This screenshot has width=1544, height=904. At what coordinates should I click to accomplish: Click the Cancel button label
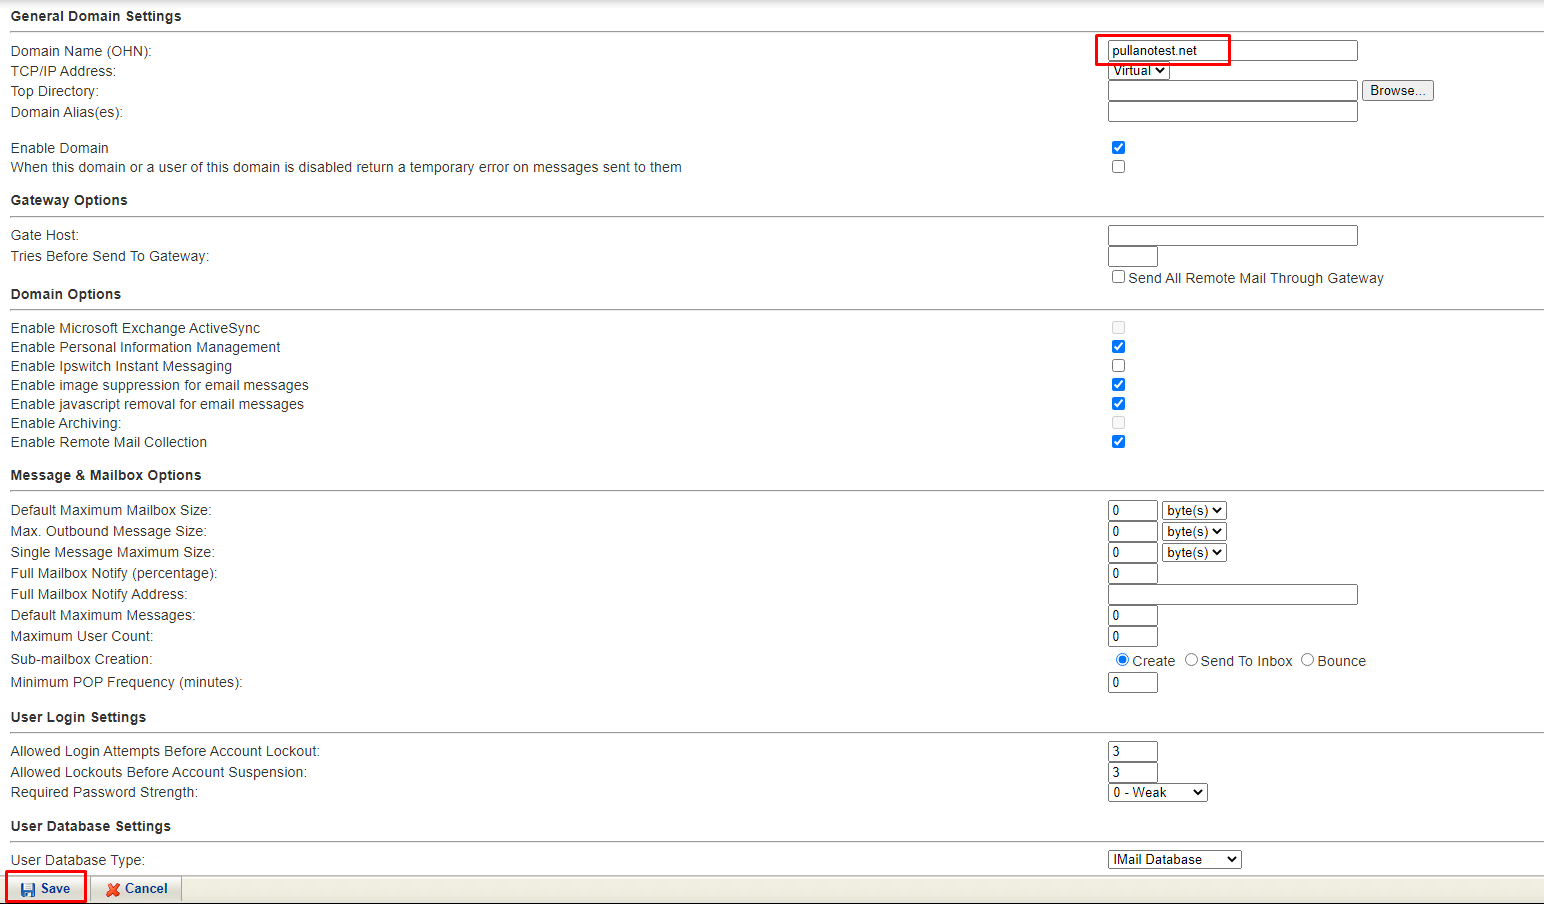tap(146, 889)
